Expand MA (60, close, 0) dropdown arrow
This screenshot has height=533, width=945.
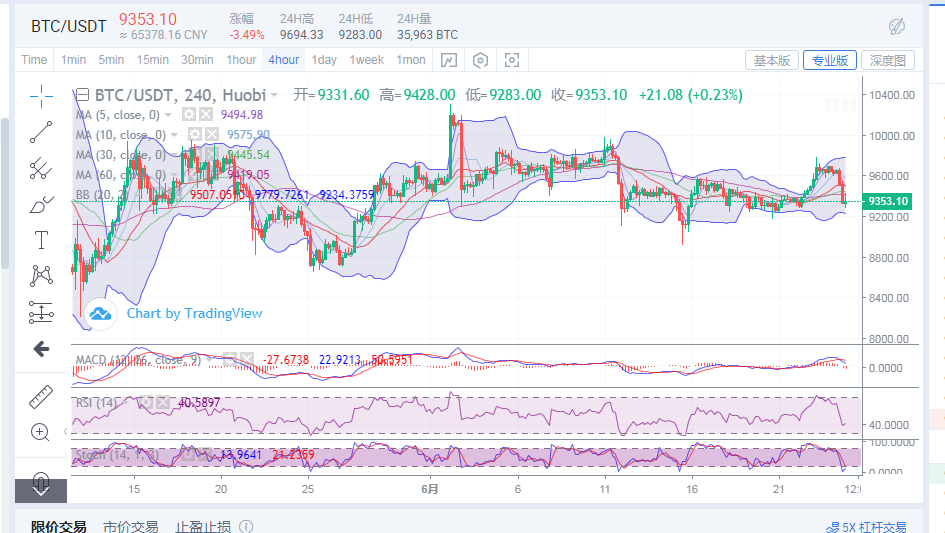(x=174, y=175)
